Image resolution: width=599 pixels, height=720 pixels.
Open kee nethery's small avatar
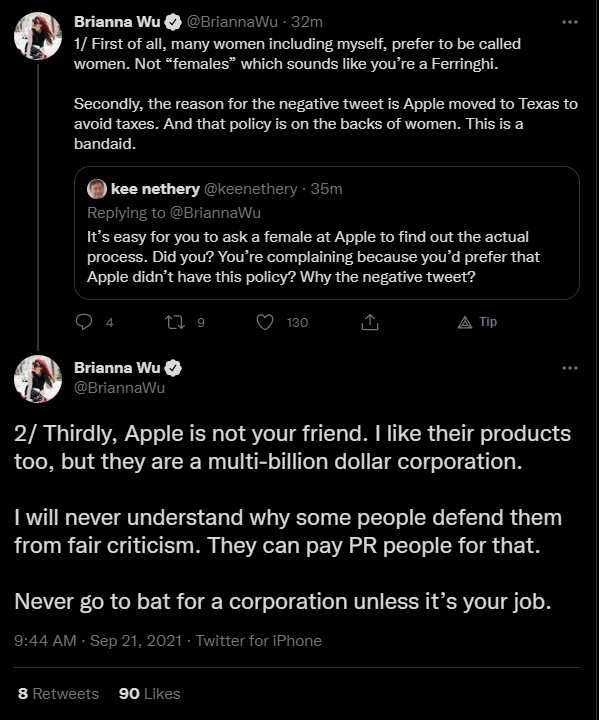[96, 189]
